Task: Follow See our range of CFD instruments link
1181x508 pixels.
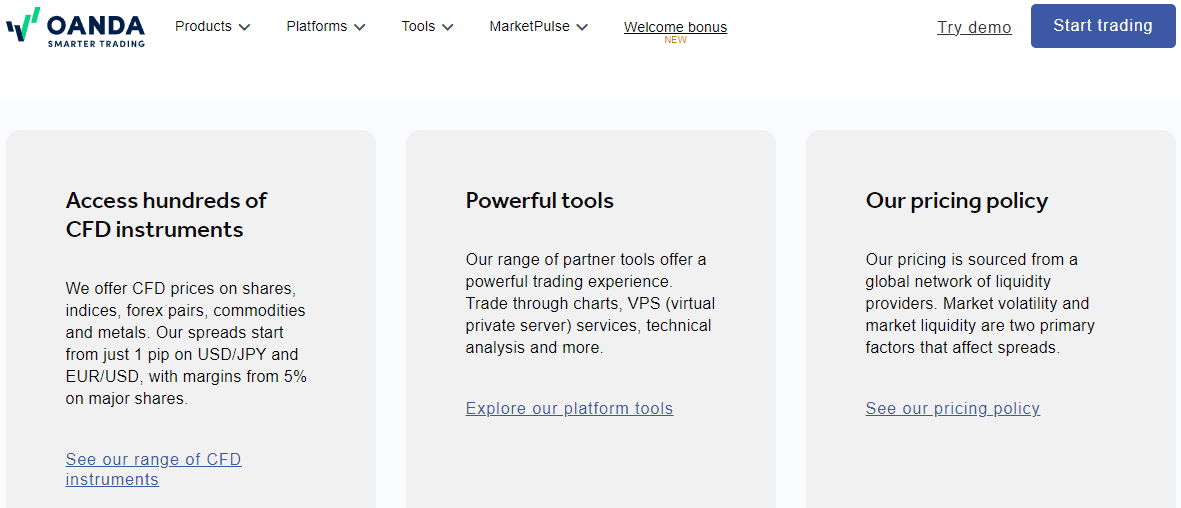Action: (154, 469)
